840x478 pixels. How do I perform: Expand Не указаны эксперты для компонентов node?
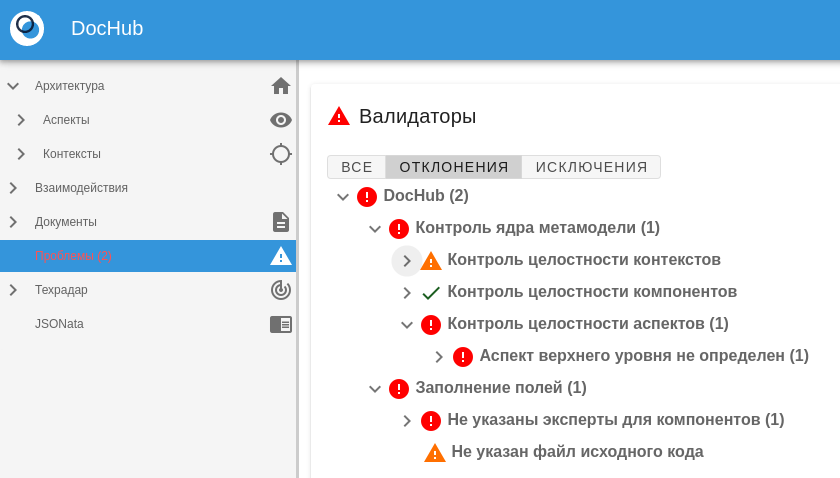407,421
